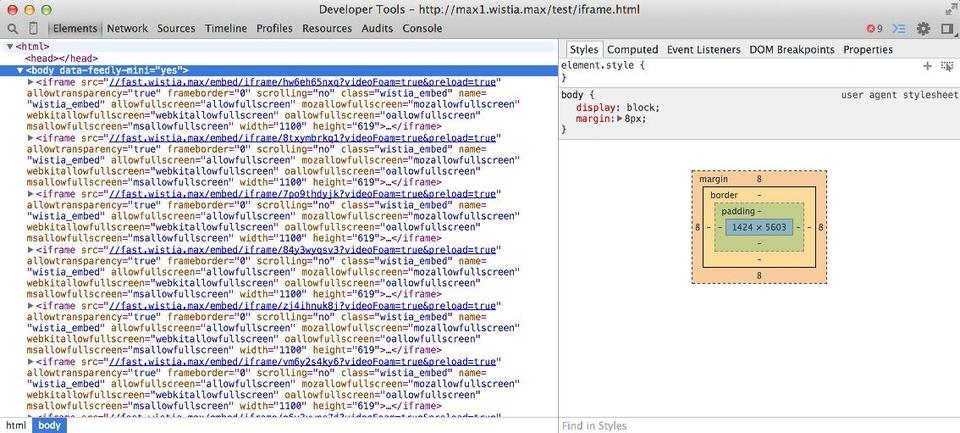Switch to the Audits panel
Image resolution: width=960 pixels, height=433 pixels.
point(377,28)
